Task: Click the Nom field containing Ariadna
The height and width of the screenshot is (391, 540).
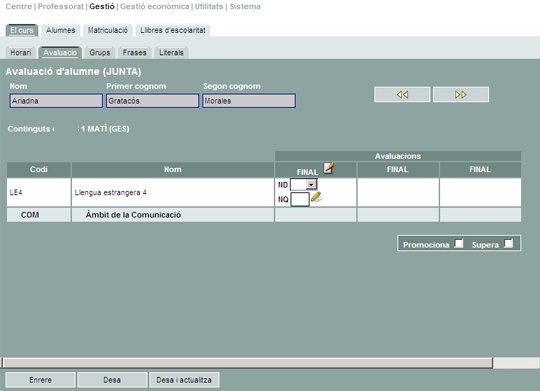Action: 56,101
